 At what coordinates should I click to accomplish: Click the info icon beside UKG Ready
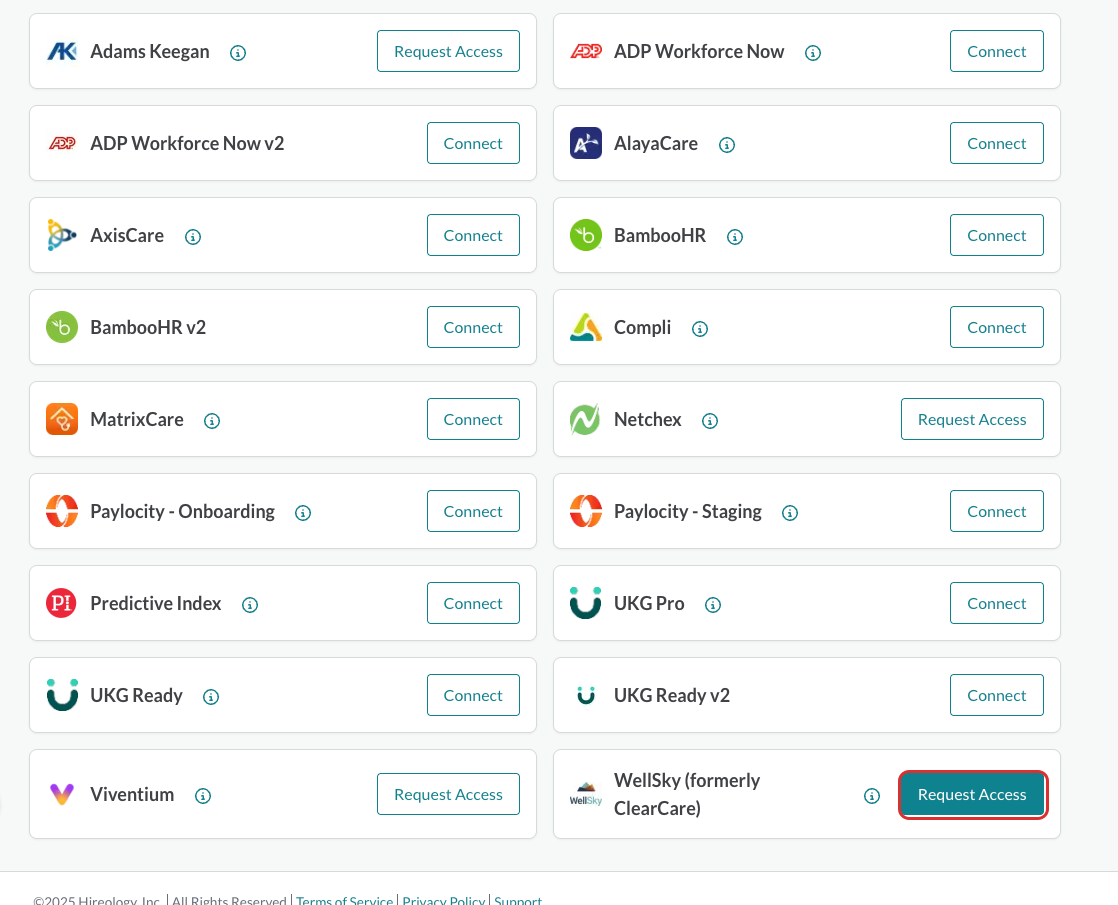click(x=211, y=697)
